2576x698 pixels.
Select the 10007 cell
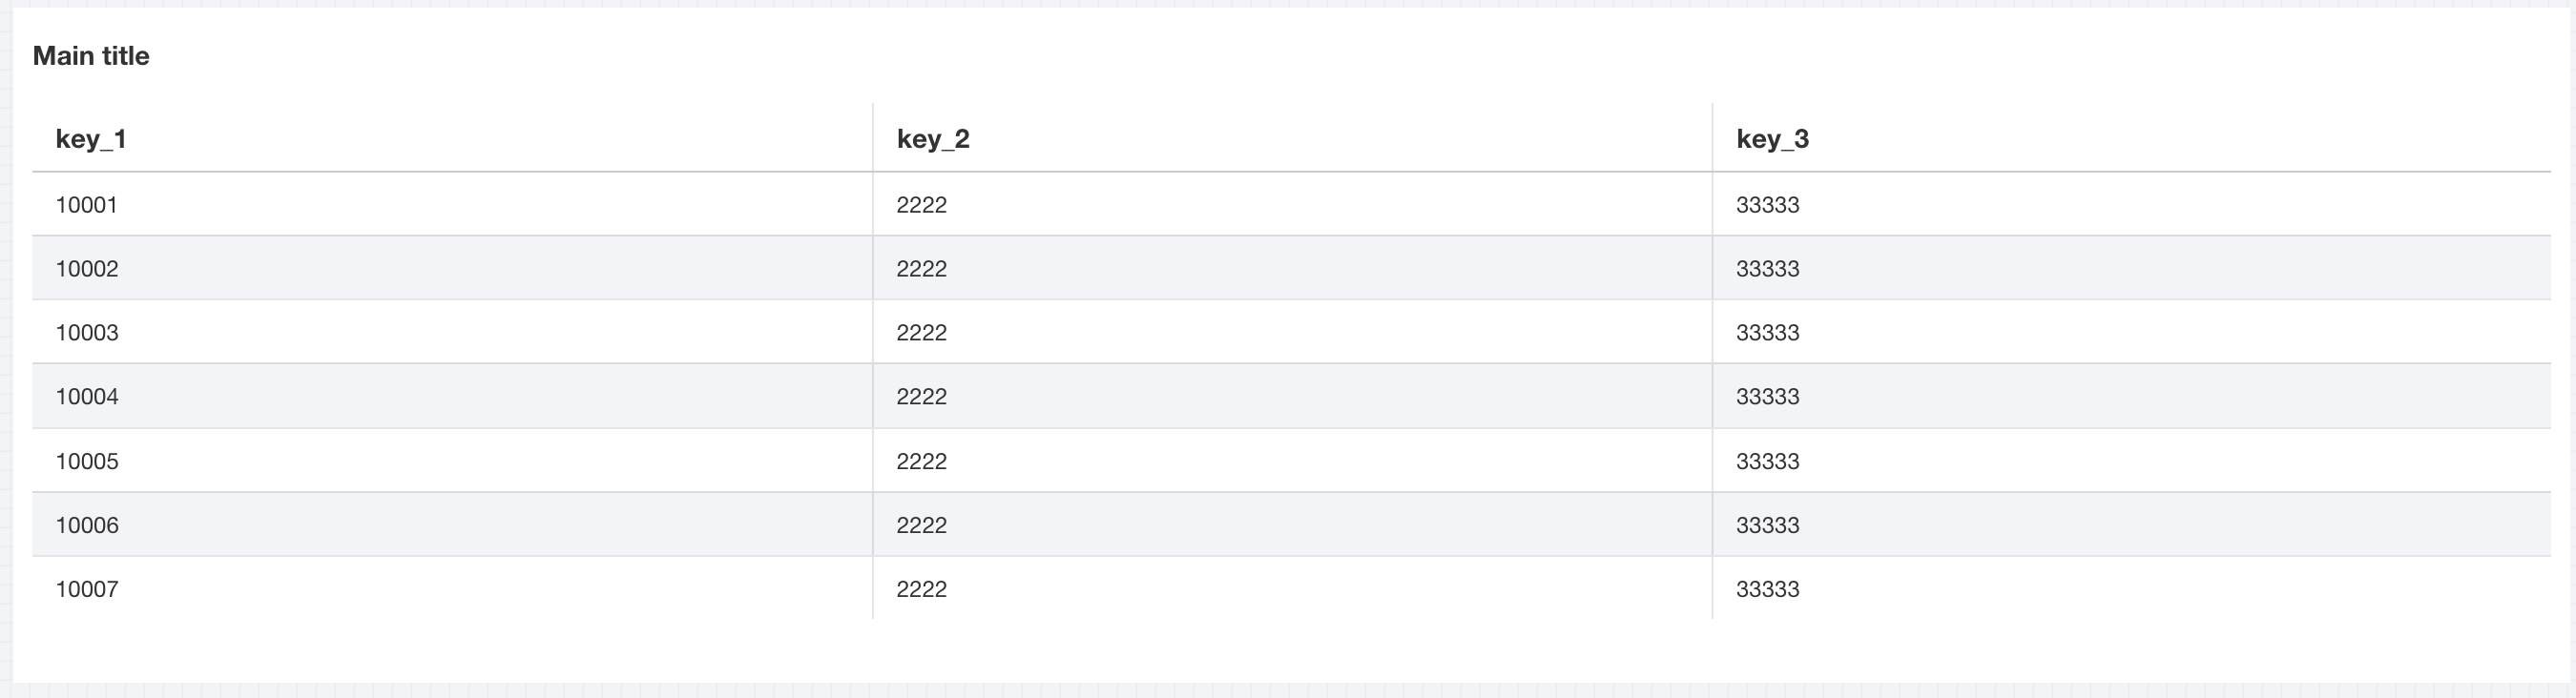(87, 589)
